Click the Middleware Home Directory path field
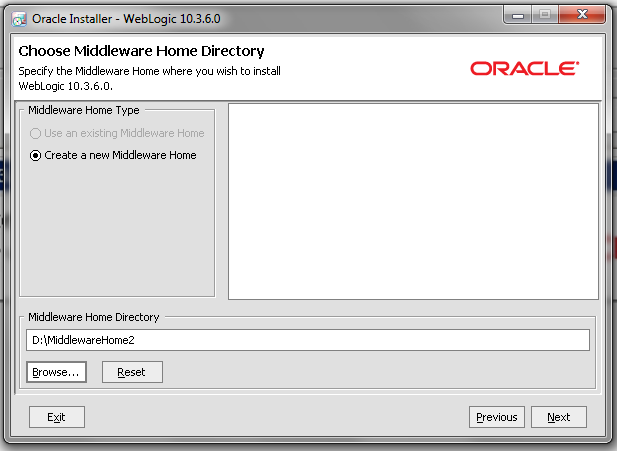This screenshot has height=451, width=617. tap(308, 340)
